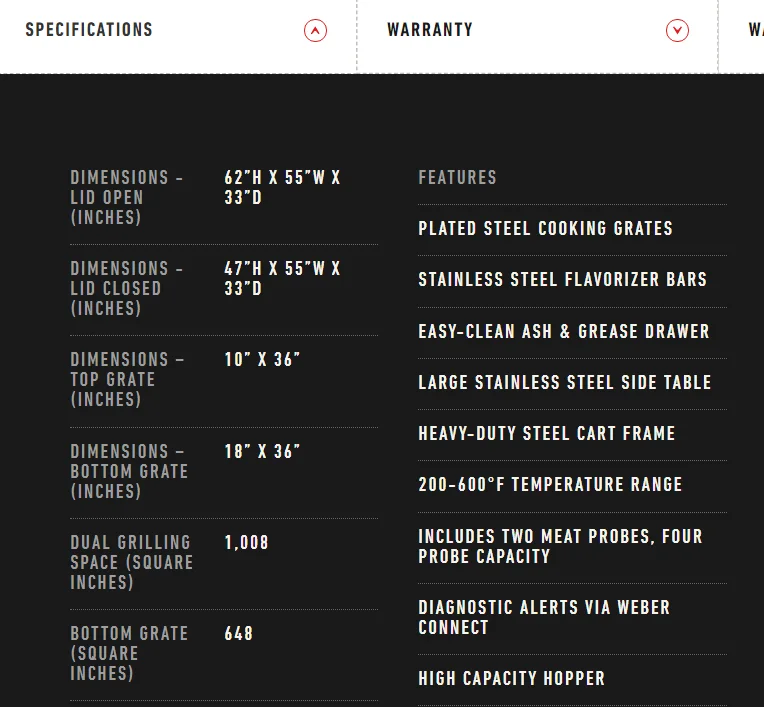Click dual grilling space value 1,008
The width and height of the screenshot is (764, 707).
(x=247, y=542)
